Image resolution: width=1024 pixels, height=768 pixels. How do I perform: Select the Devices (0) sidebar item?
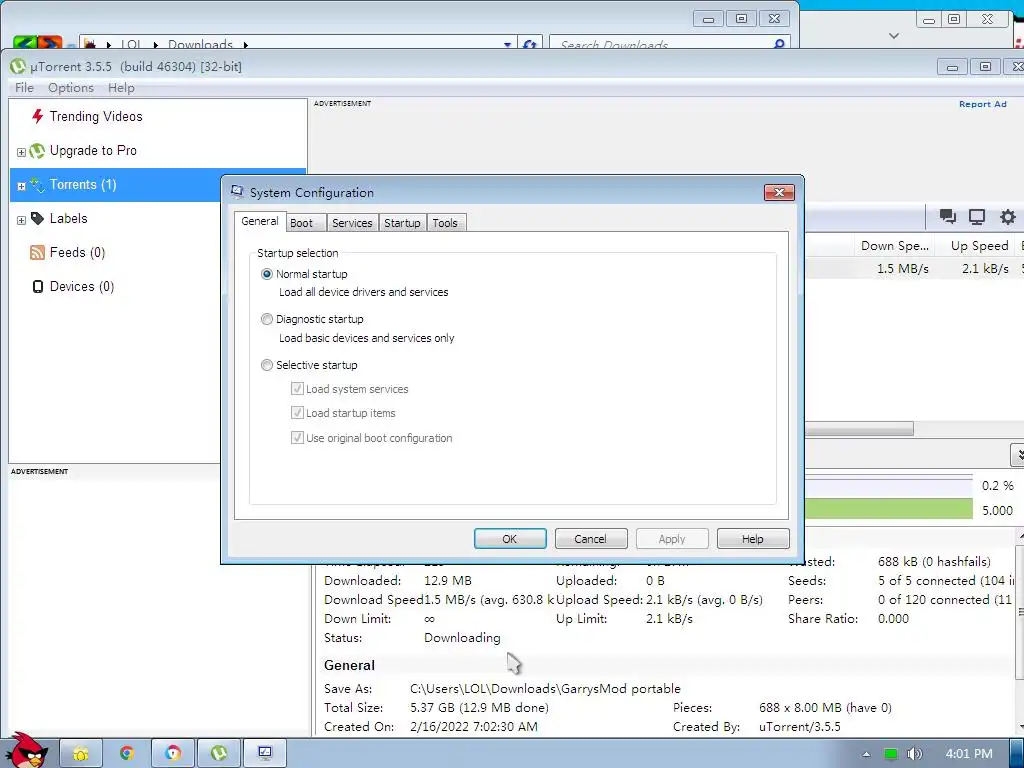click(x=82, y=287)
